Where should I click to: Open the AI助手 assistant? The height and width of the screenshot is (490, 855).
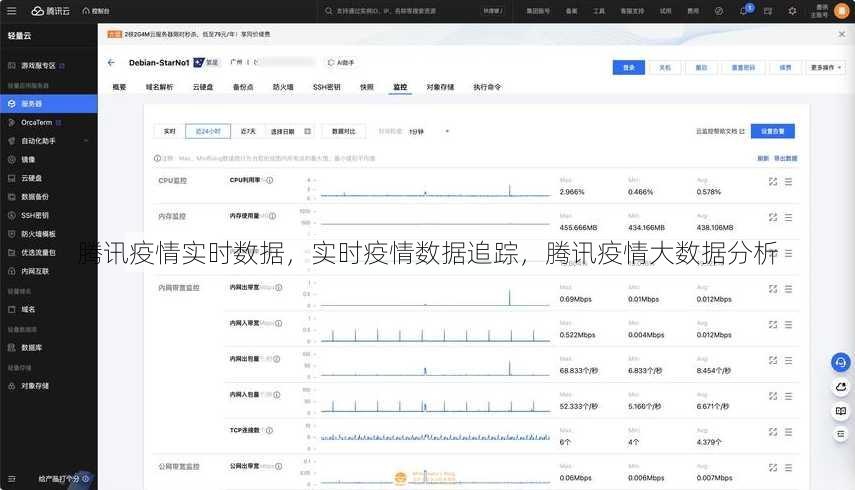click(341, 63)
